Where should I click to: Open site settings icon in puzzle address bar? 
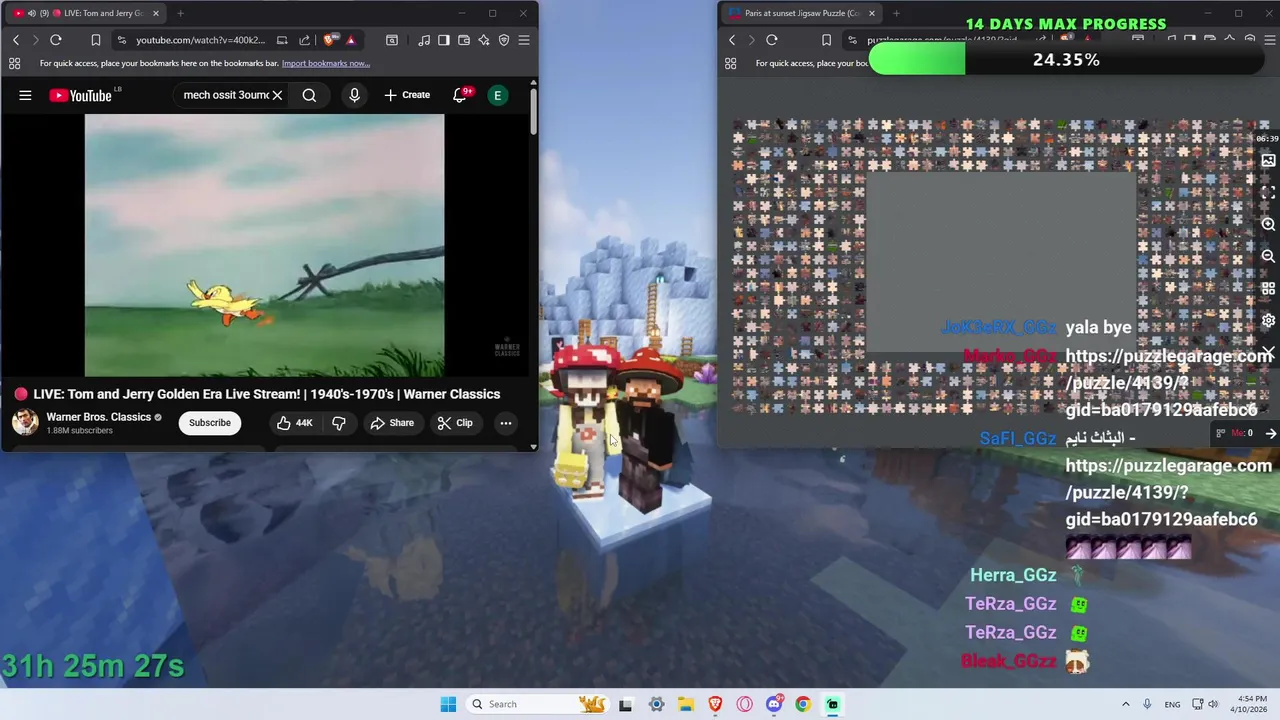click(852, 40)
